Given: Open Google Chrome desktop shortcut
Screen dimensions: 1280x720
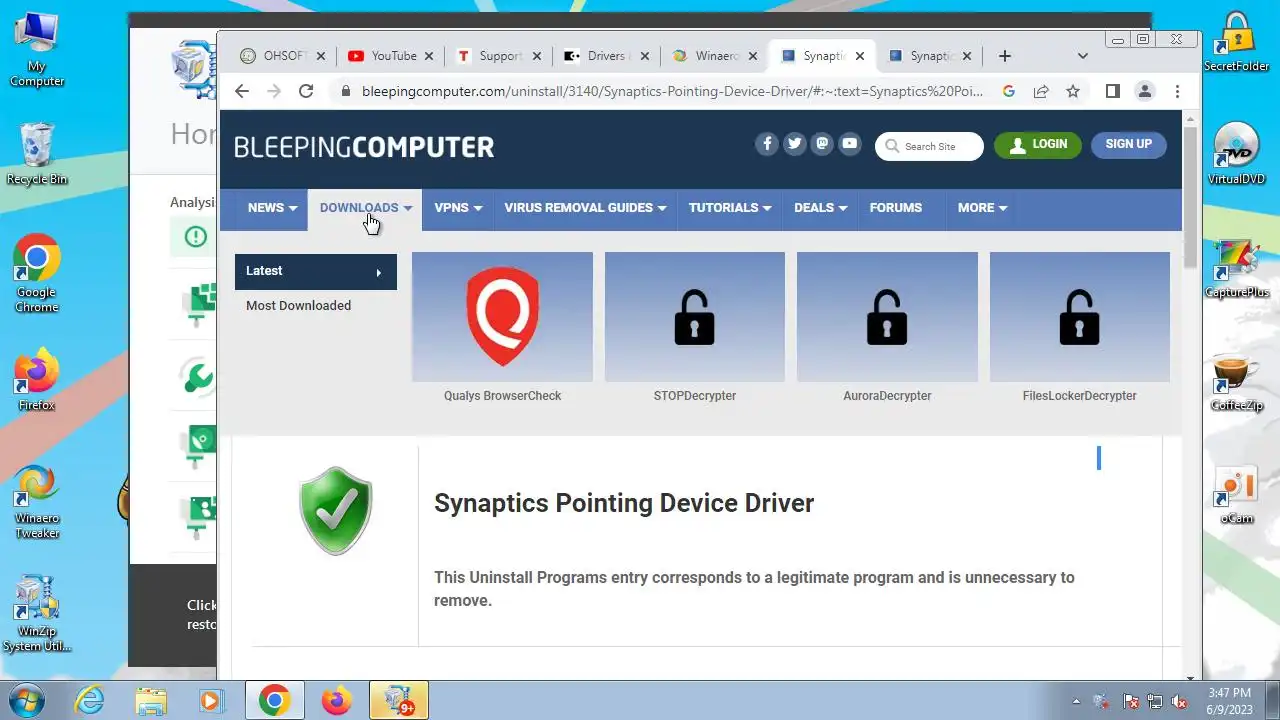Looking at the screenshot, I should [x=37, y=273].
